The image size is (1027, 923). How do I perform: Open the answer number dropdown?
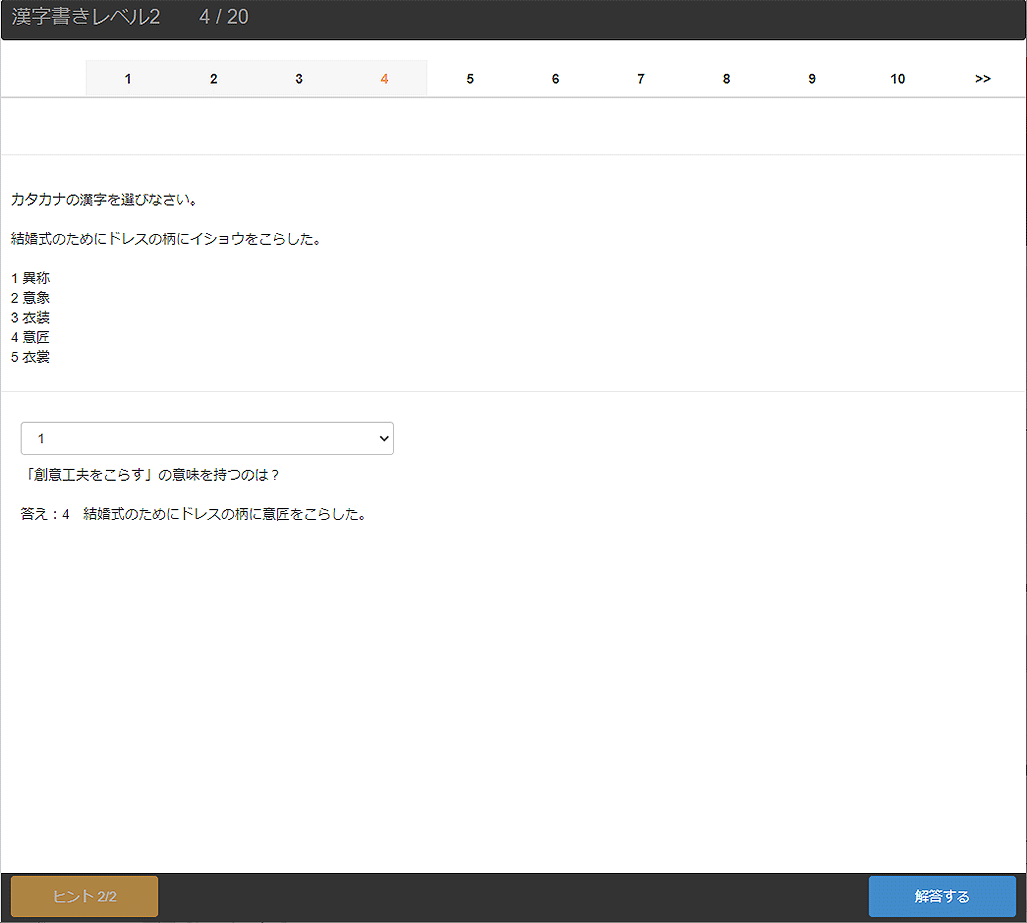pyautogui.click(x=207, y=438)
